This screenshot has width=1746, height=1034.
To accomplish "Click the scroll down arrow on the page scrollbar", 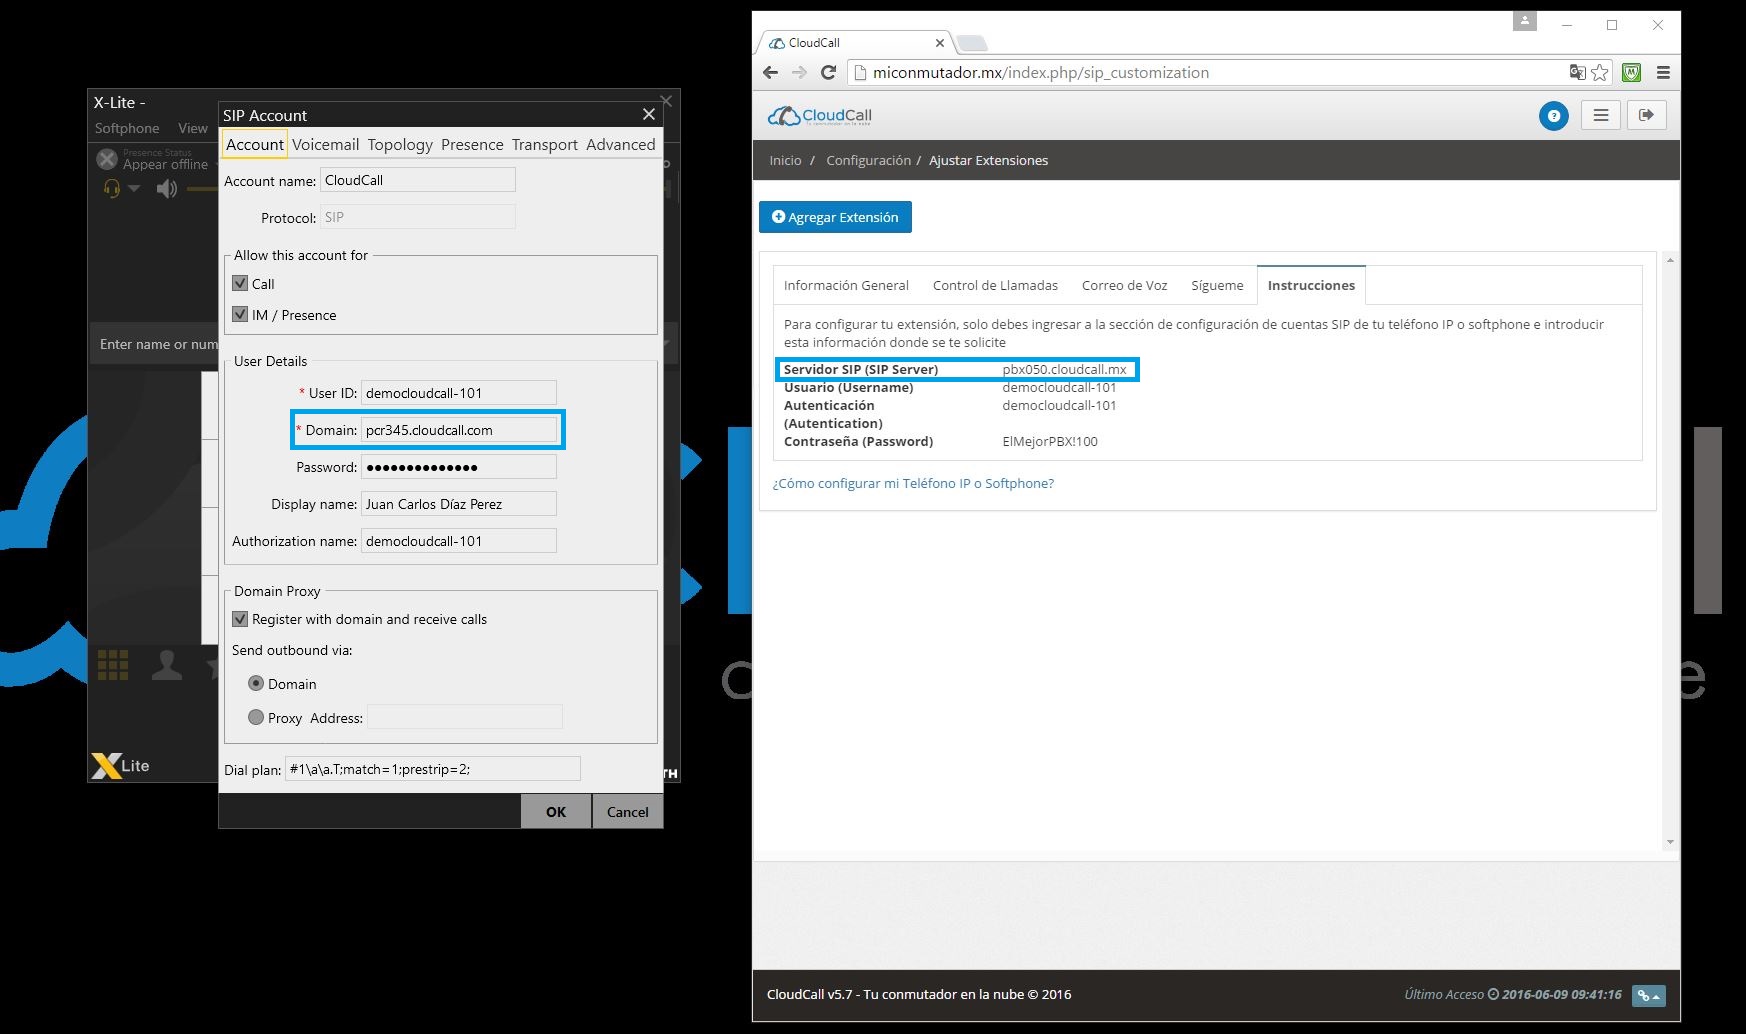I will (1670, 842).
